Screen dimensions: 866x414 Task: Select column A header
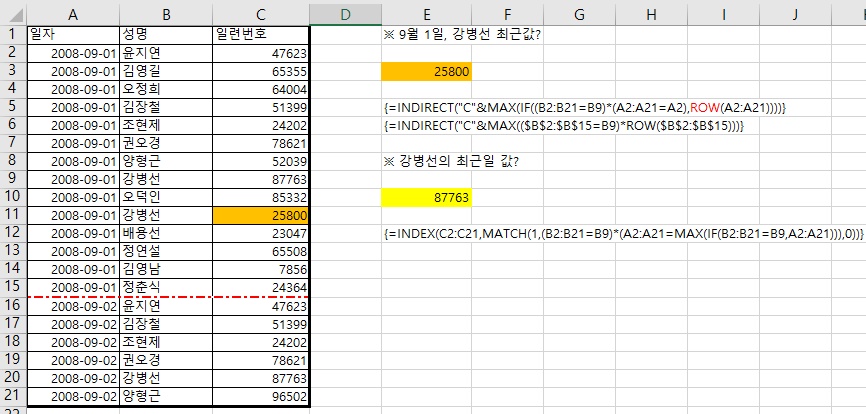pyautogui.click(x=72, y=15)
